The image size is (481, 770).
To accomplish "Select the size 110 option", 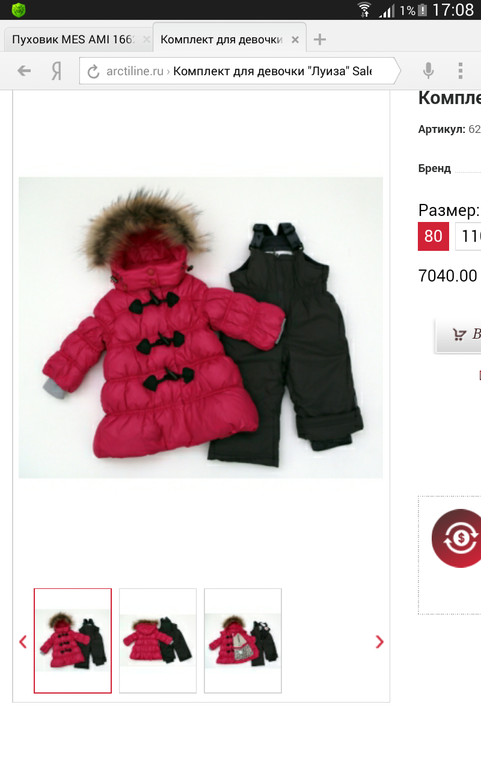I will pyautogui.click(x=468, y=236).
